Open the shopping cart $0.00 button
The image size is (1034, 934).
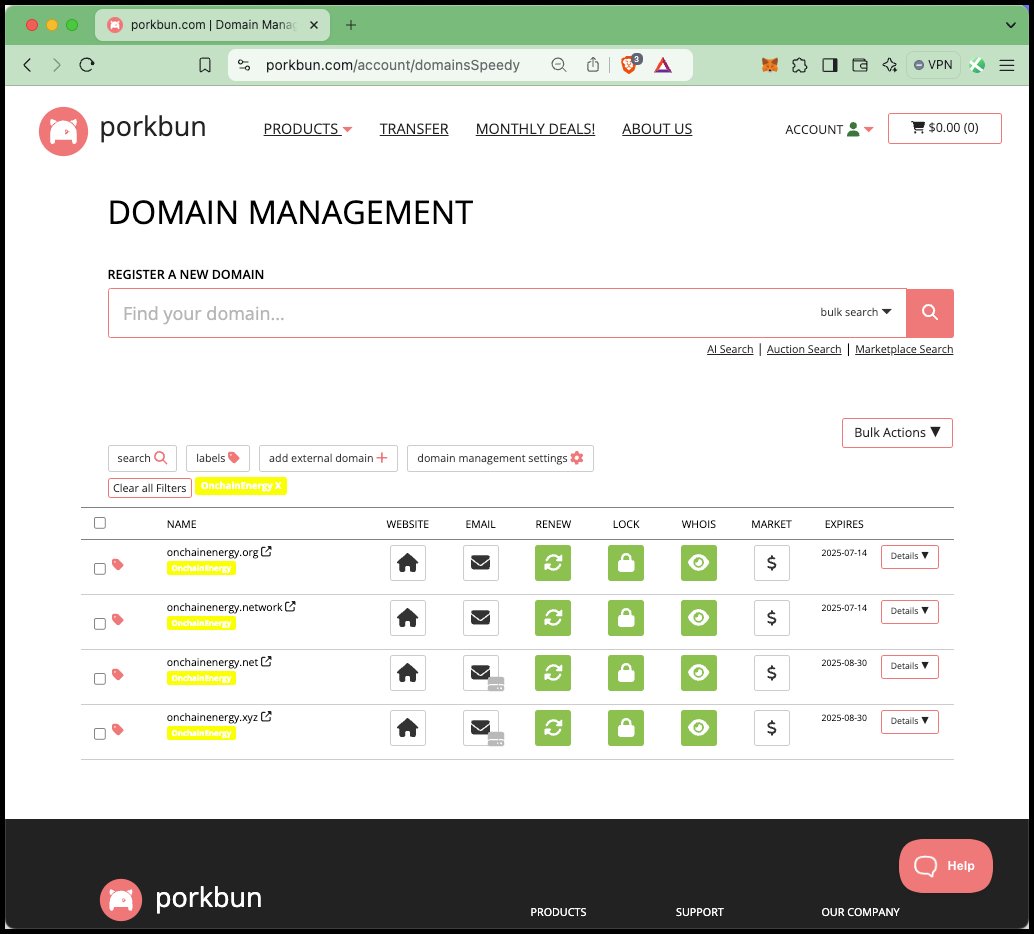coord(944,128)
